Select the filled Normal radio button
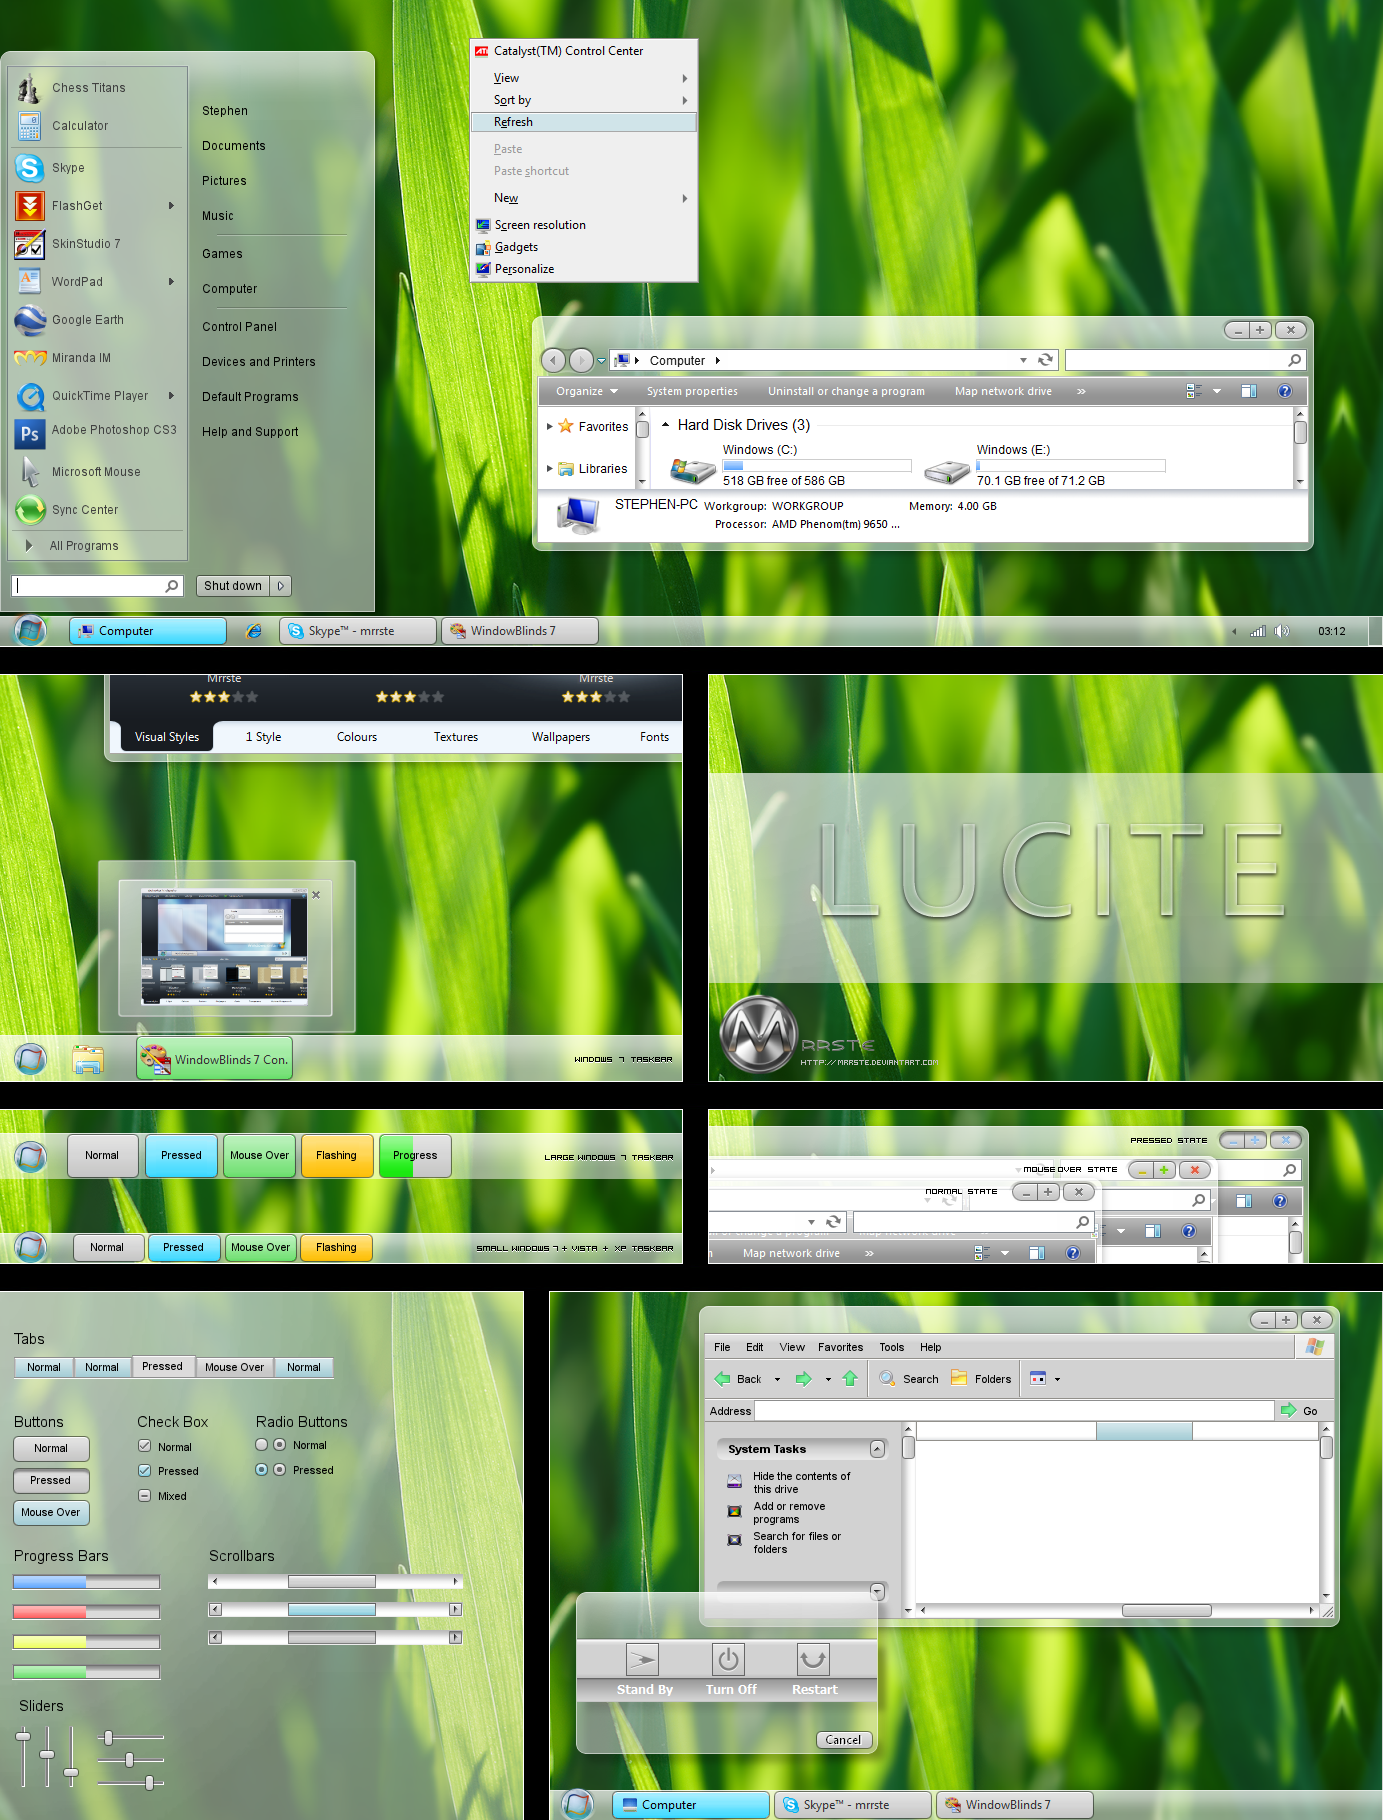The image size is (1383, 1820). (x=280, y=1445)
